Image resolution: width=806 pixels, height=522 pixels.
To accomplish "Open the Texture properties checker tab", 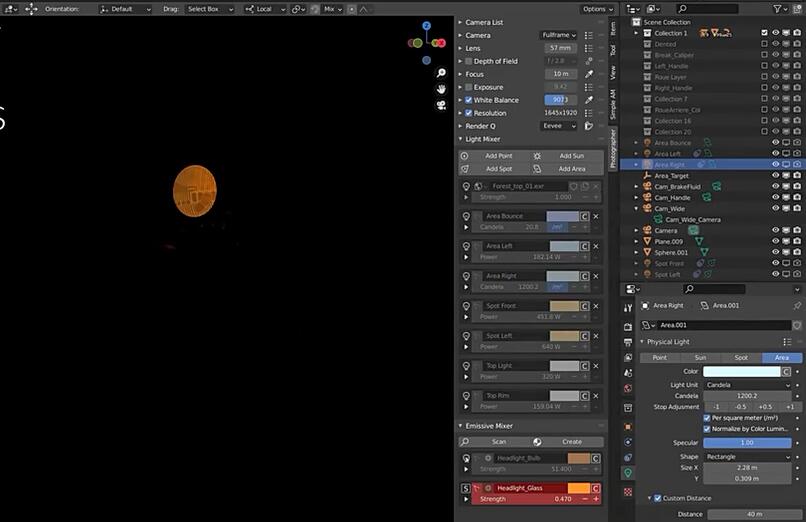I will tap(628, 492).
